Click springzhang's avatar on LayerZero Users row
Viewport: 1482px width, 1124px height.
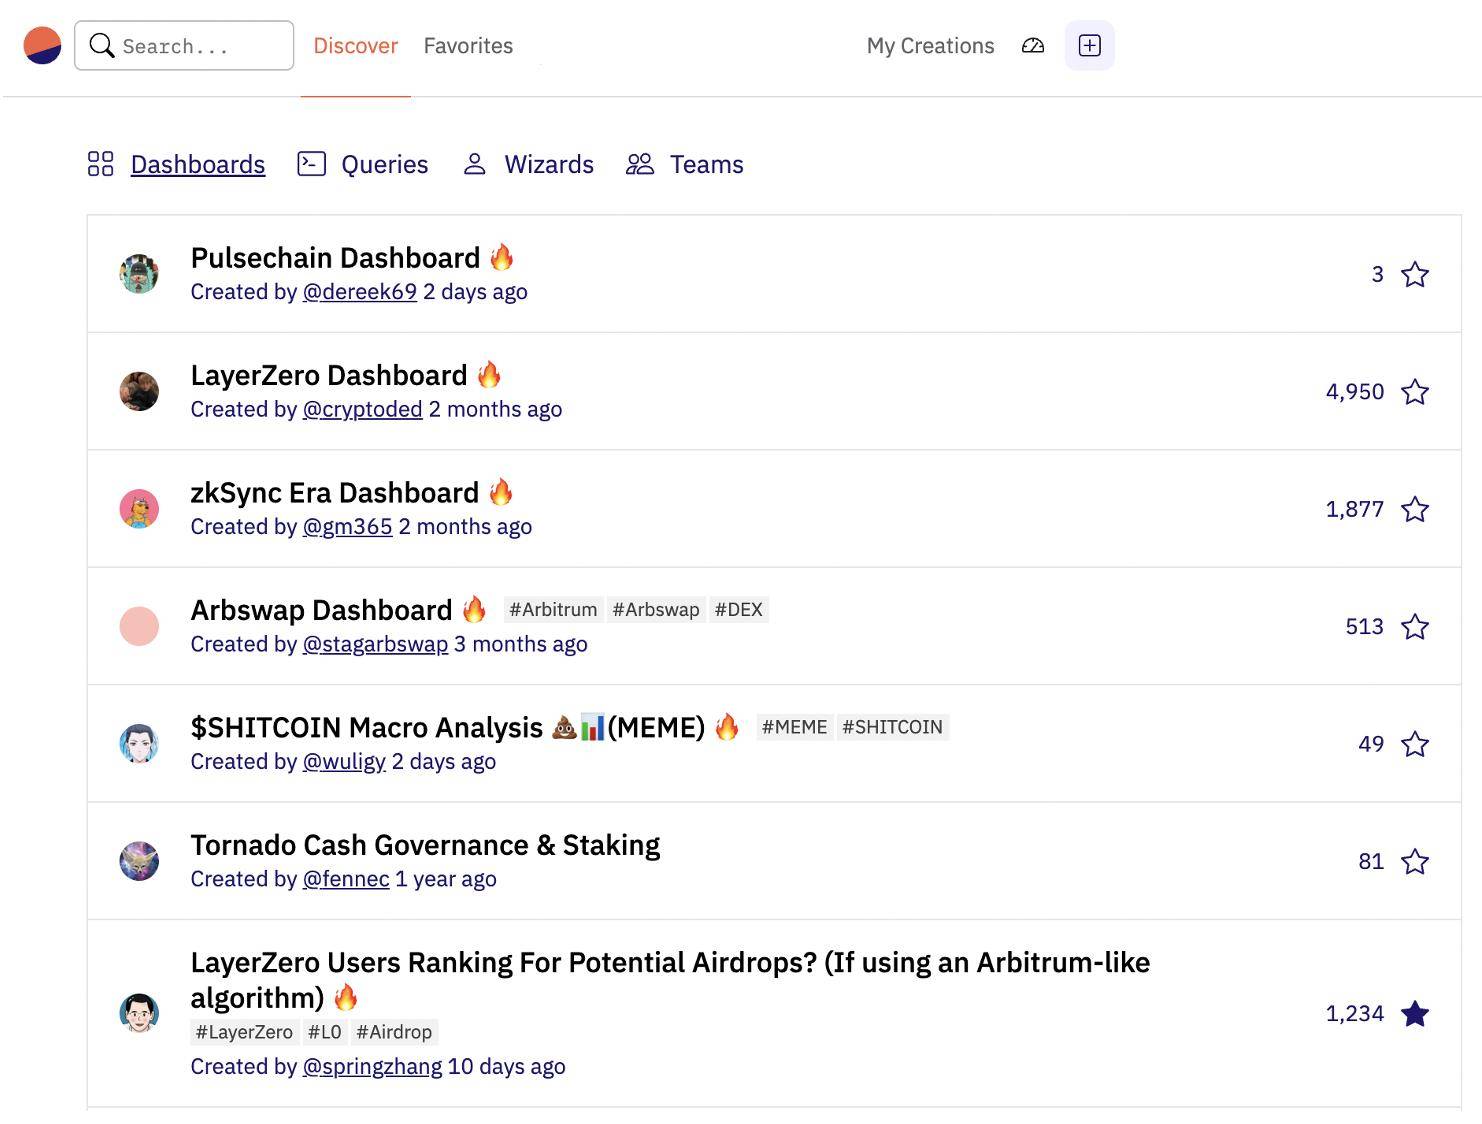tap(139, 1014)
